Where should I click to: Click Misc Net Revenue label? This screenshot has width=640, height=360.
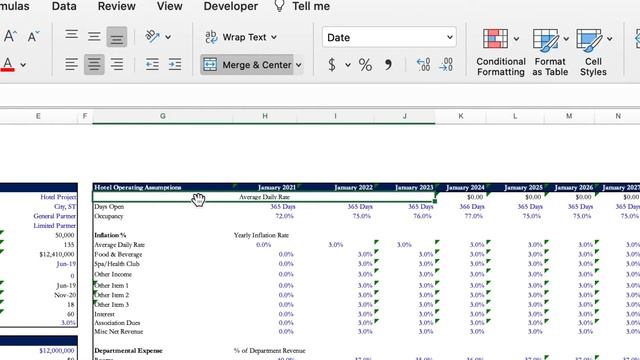118,331
